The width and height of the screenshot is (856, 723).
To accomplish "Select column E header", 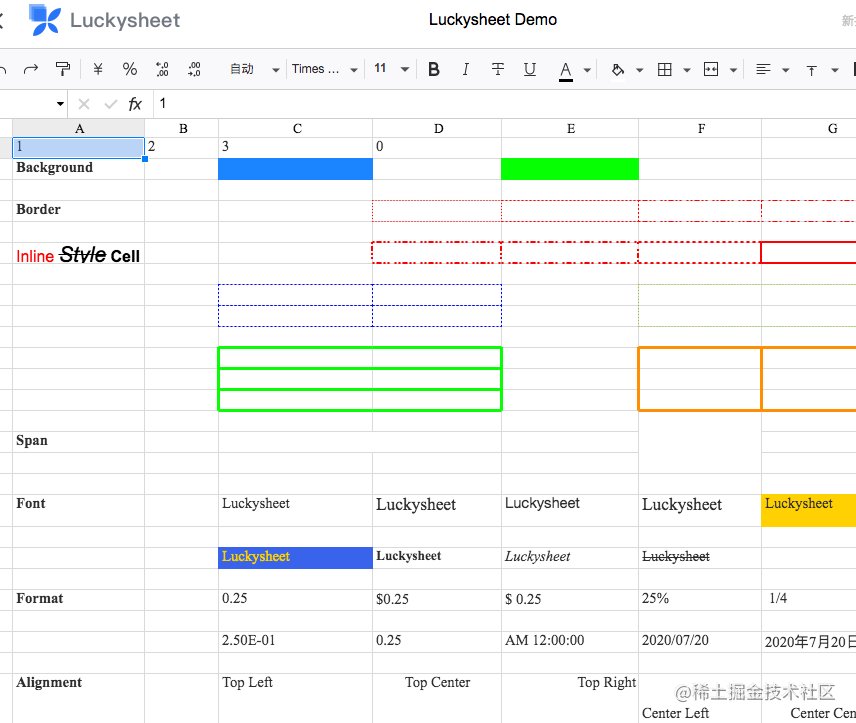I will click(570, 129).
